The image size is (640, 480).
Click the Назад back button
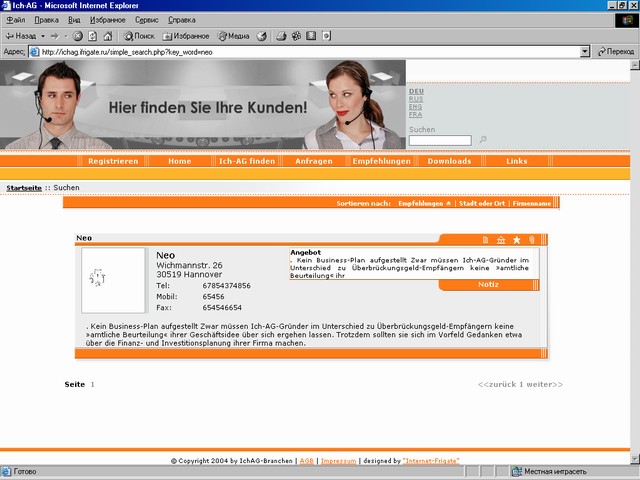[20, 36]
